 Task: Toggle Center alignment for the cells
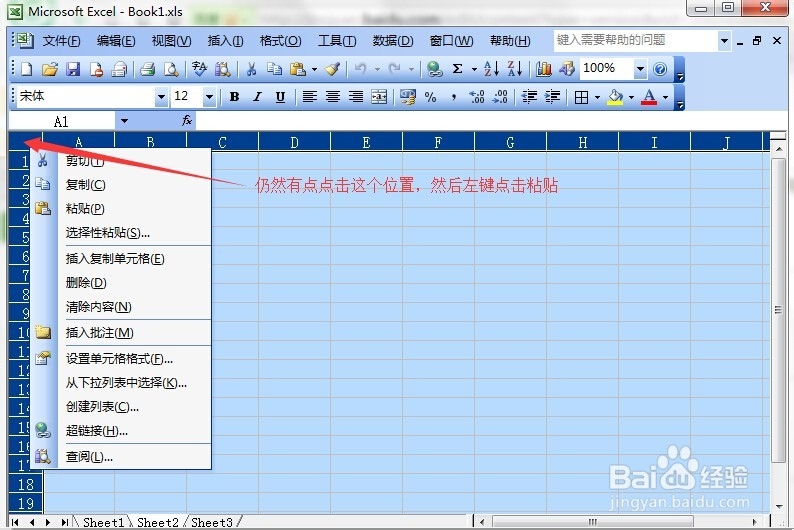pos(333,97)
